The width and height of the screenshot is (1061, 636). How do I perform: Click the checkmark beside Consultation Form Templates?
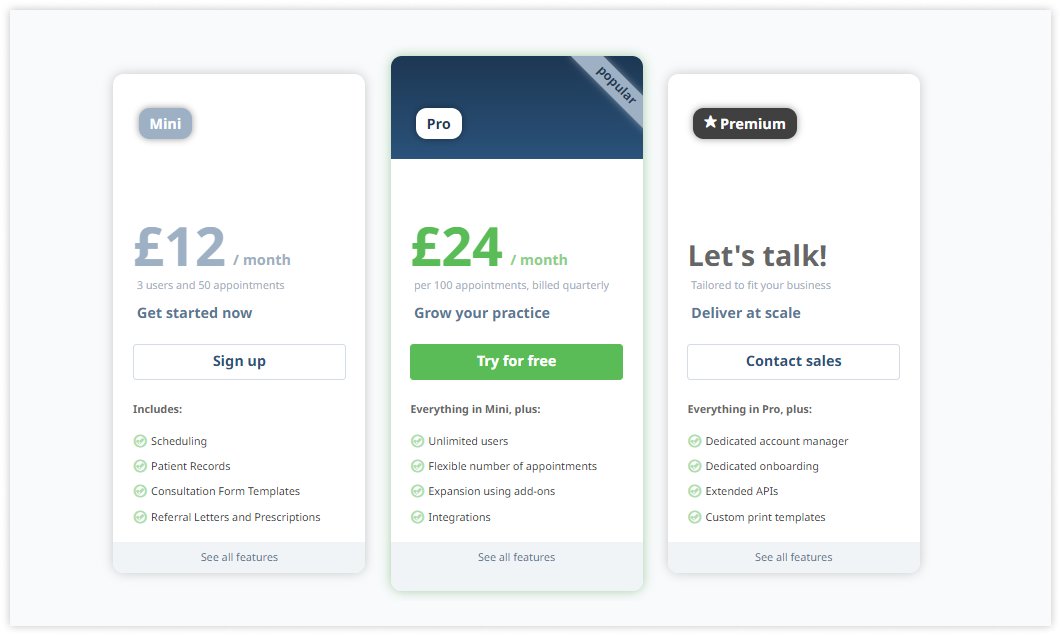140,491
